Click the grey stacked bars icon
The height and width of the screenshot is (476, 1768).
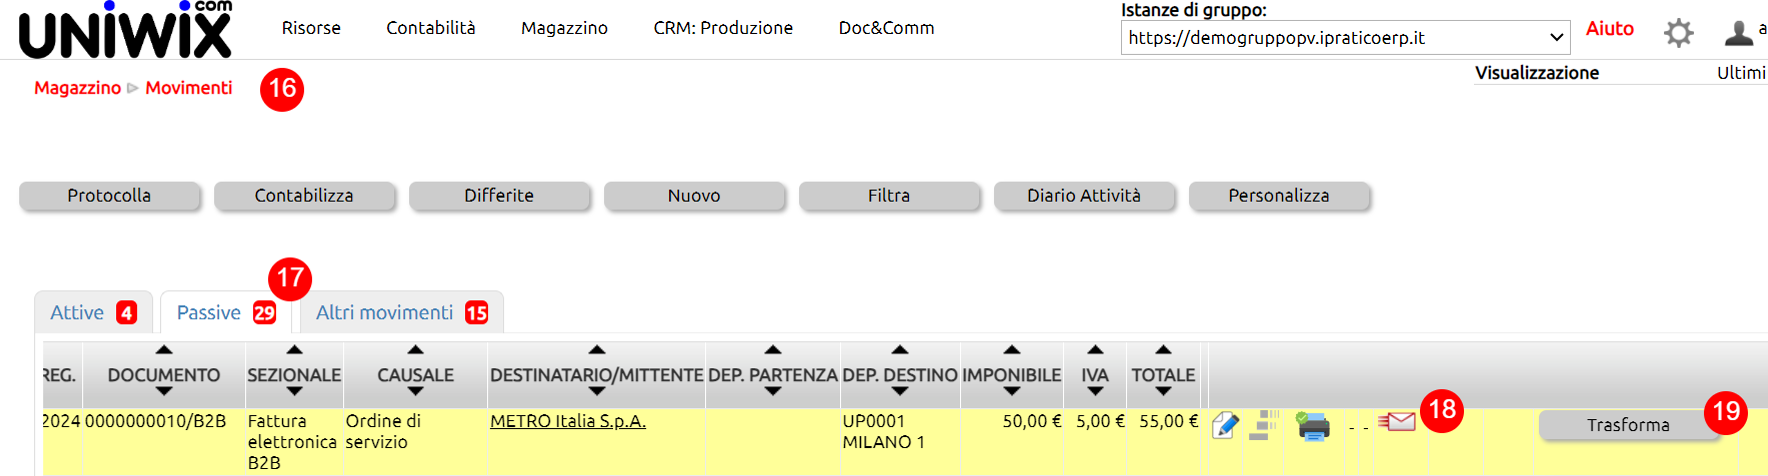pos(1265,425)
